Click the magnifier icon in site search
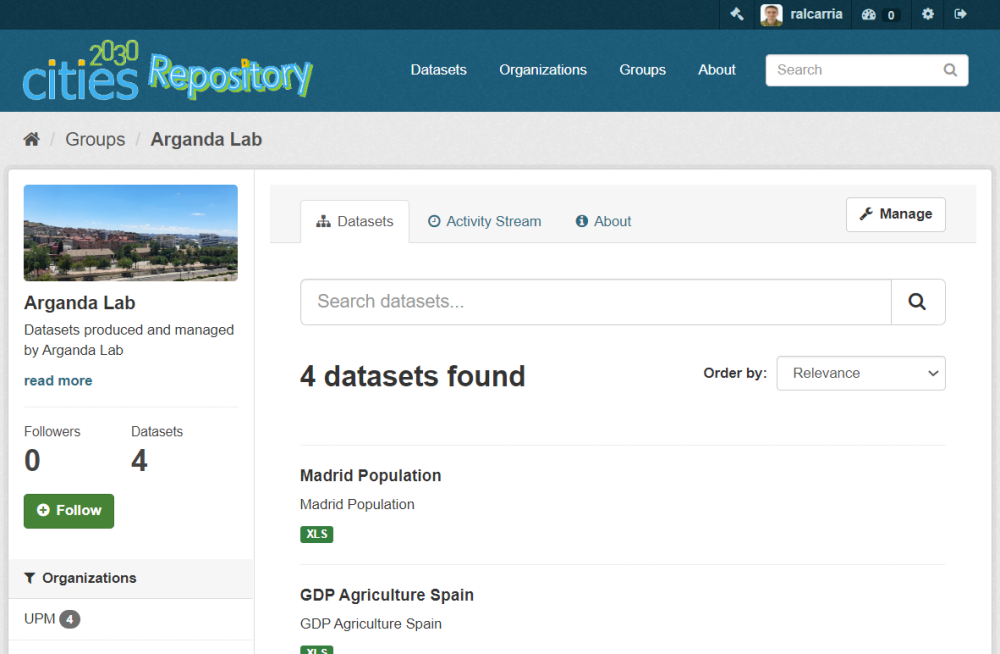Image resolution: width=1000 pixels, height=654 pixels. point(950,70)
